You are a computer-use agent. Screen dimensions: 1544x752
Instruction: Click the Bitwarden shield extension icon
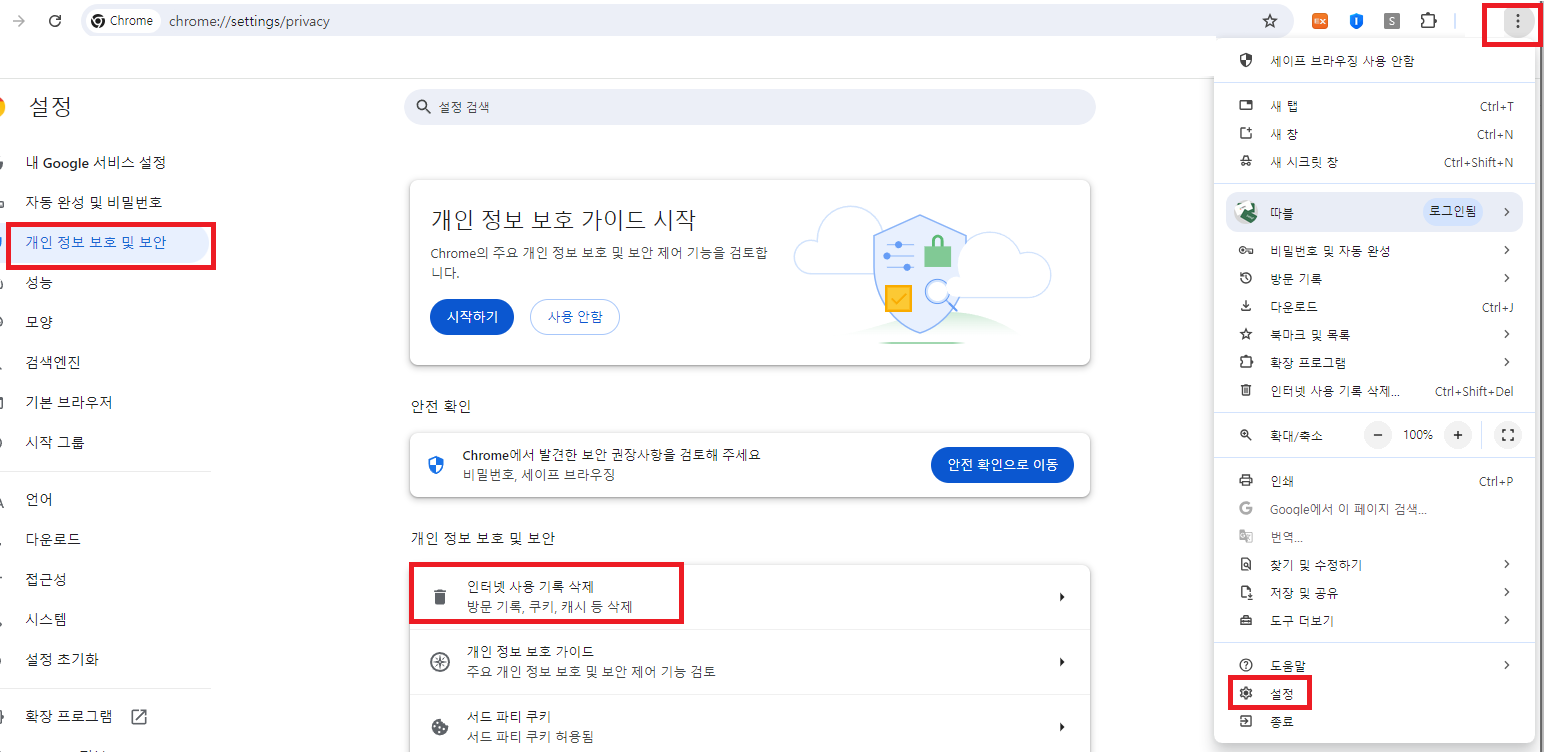[1356, 21]
